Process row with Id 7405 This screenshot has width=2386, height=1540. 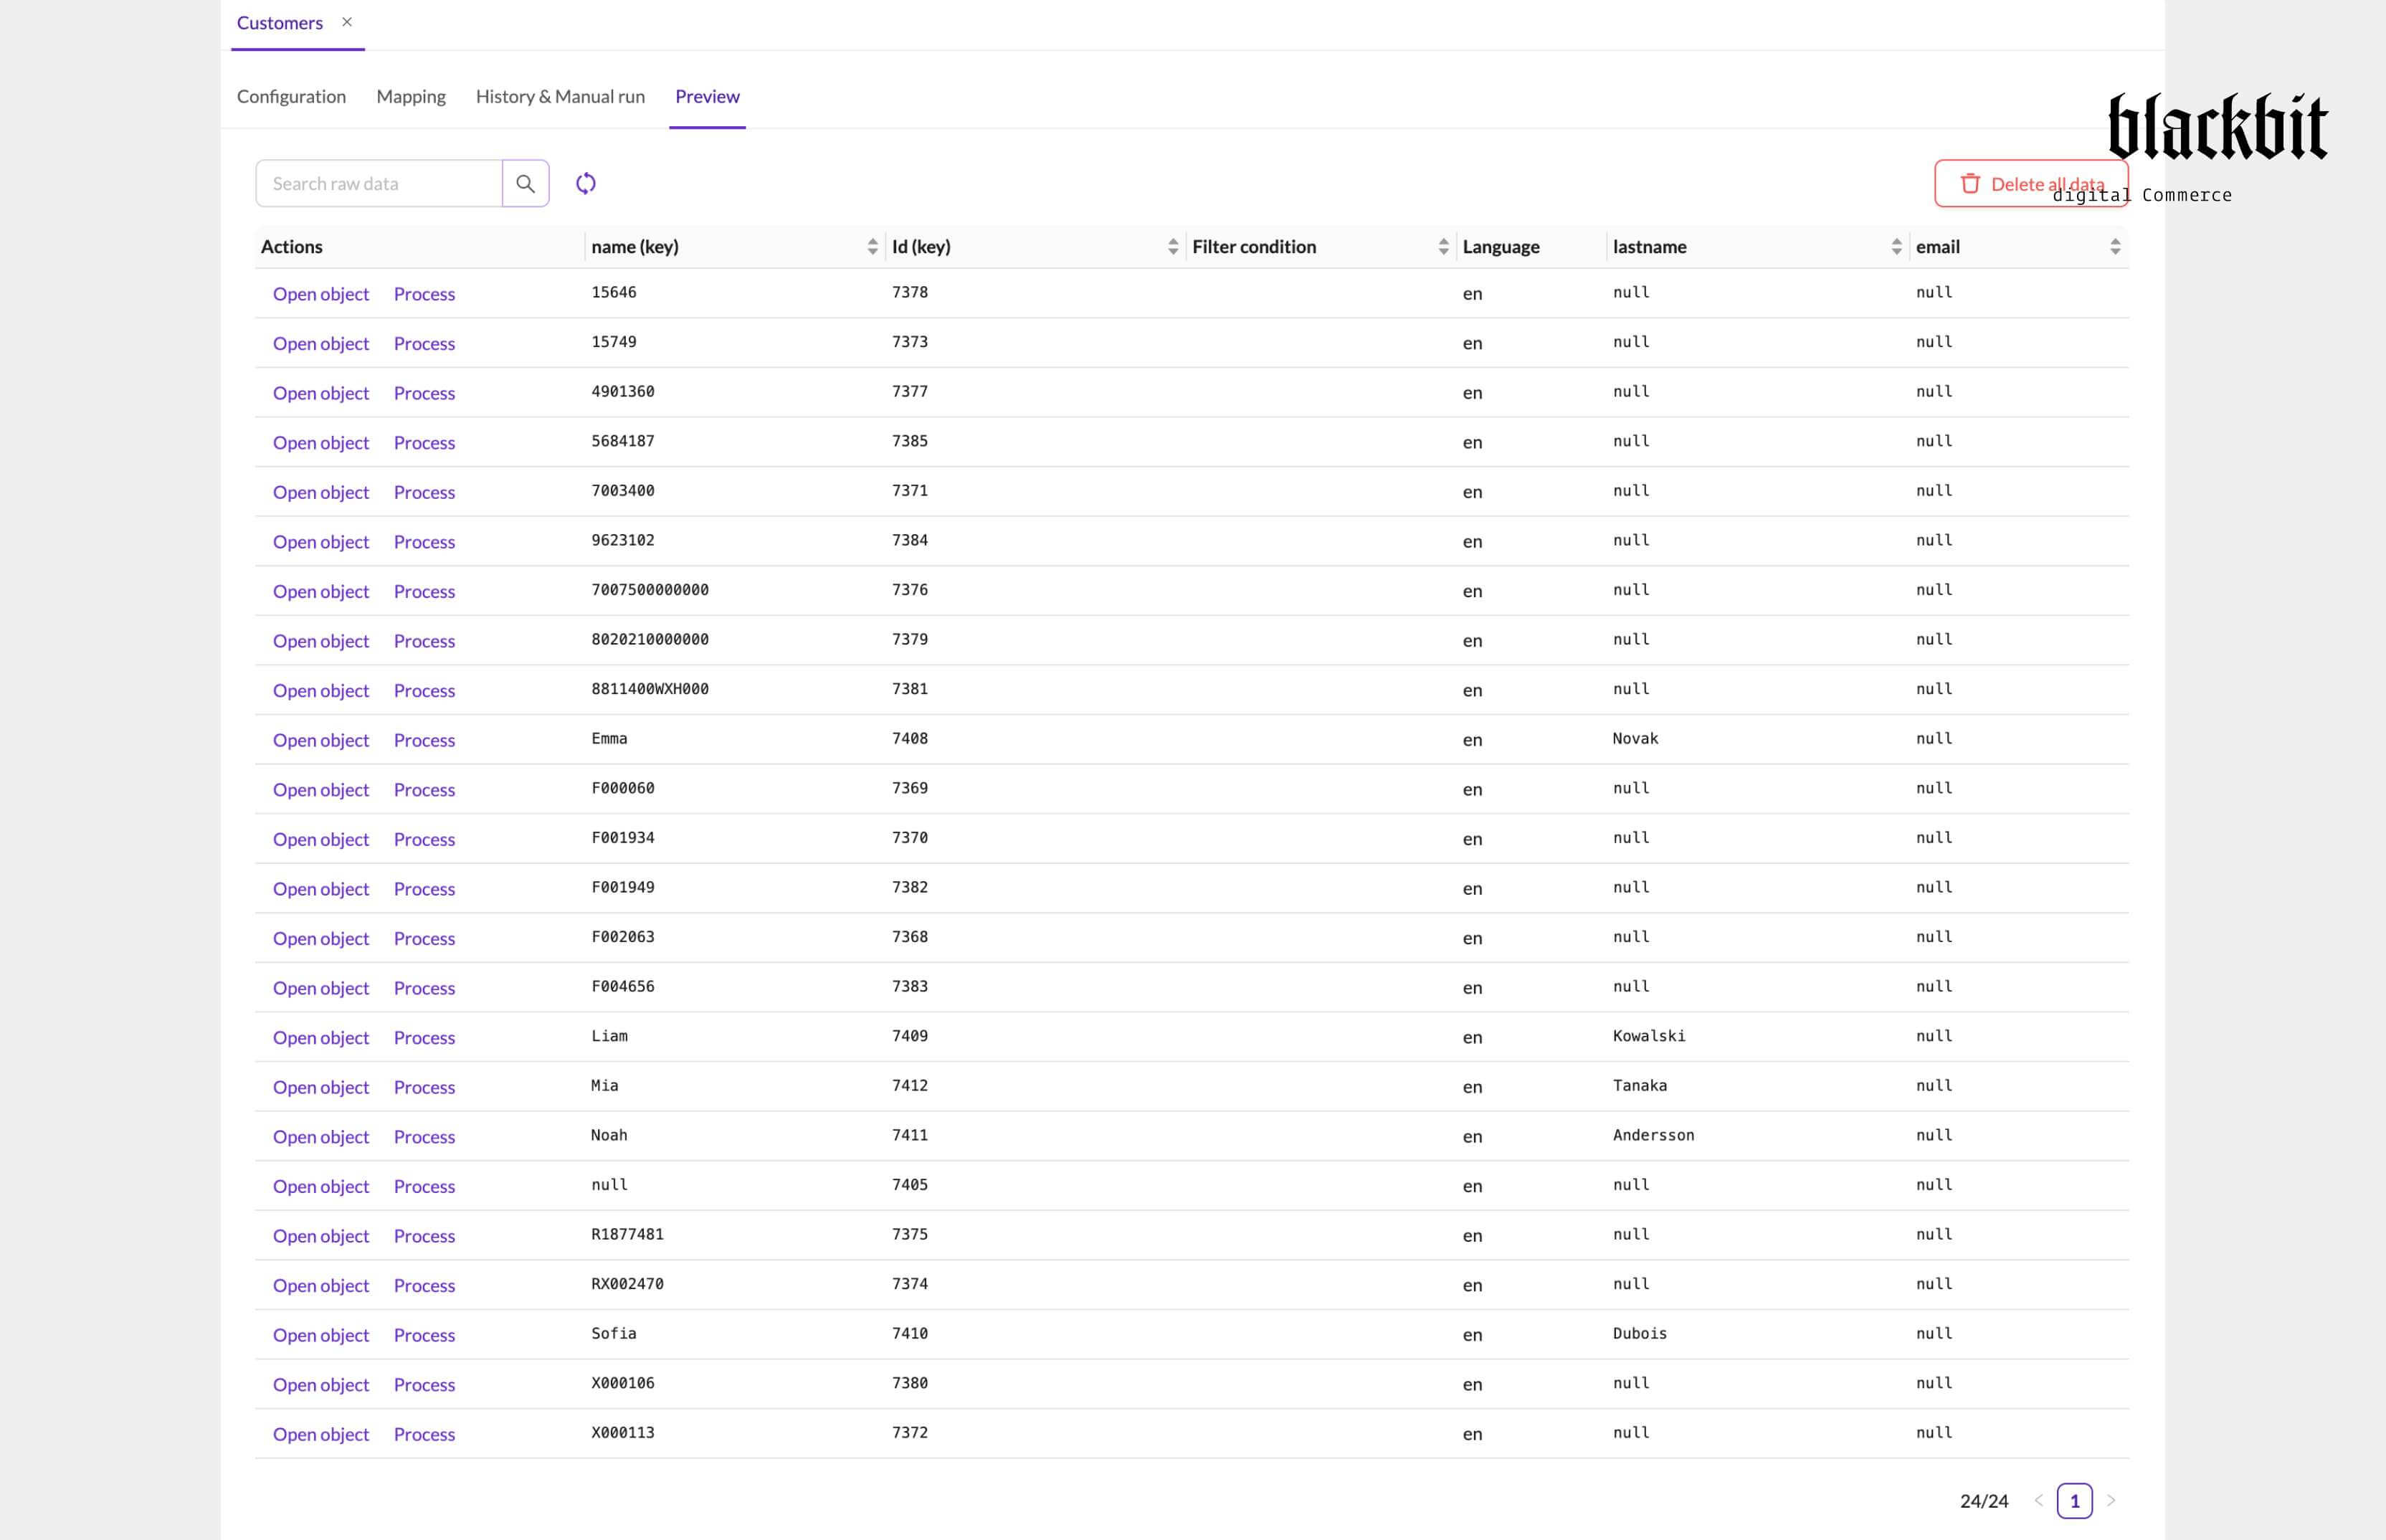tap(424, 1186)
